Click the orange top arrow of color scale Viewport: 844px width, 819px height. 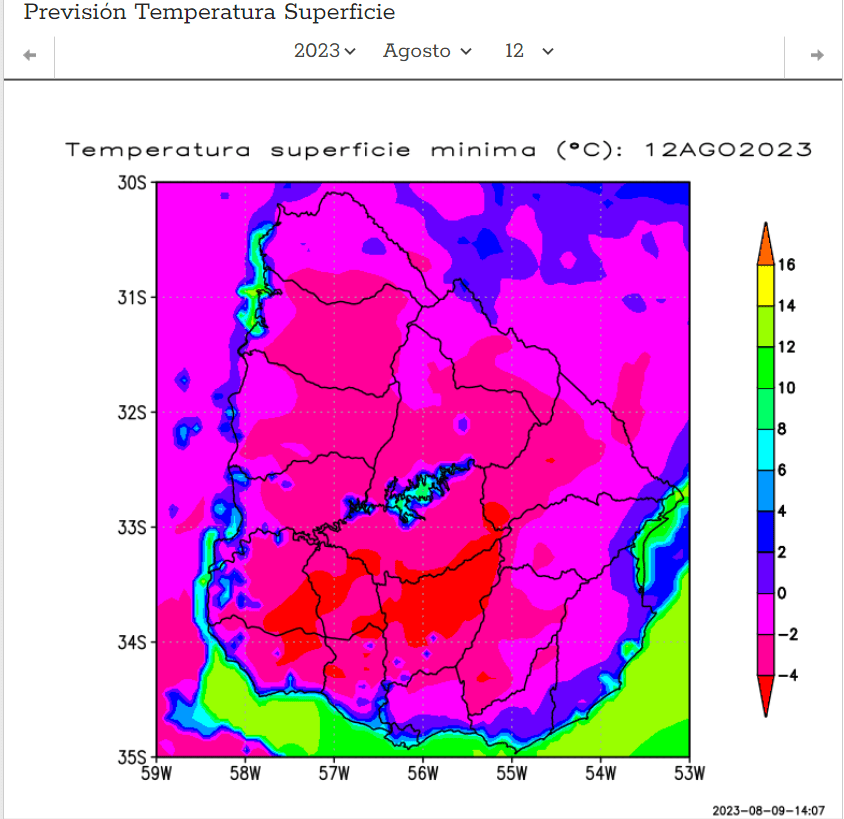pyautogui.click(x=765, y=244)
